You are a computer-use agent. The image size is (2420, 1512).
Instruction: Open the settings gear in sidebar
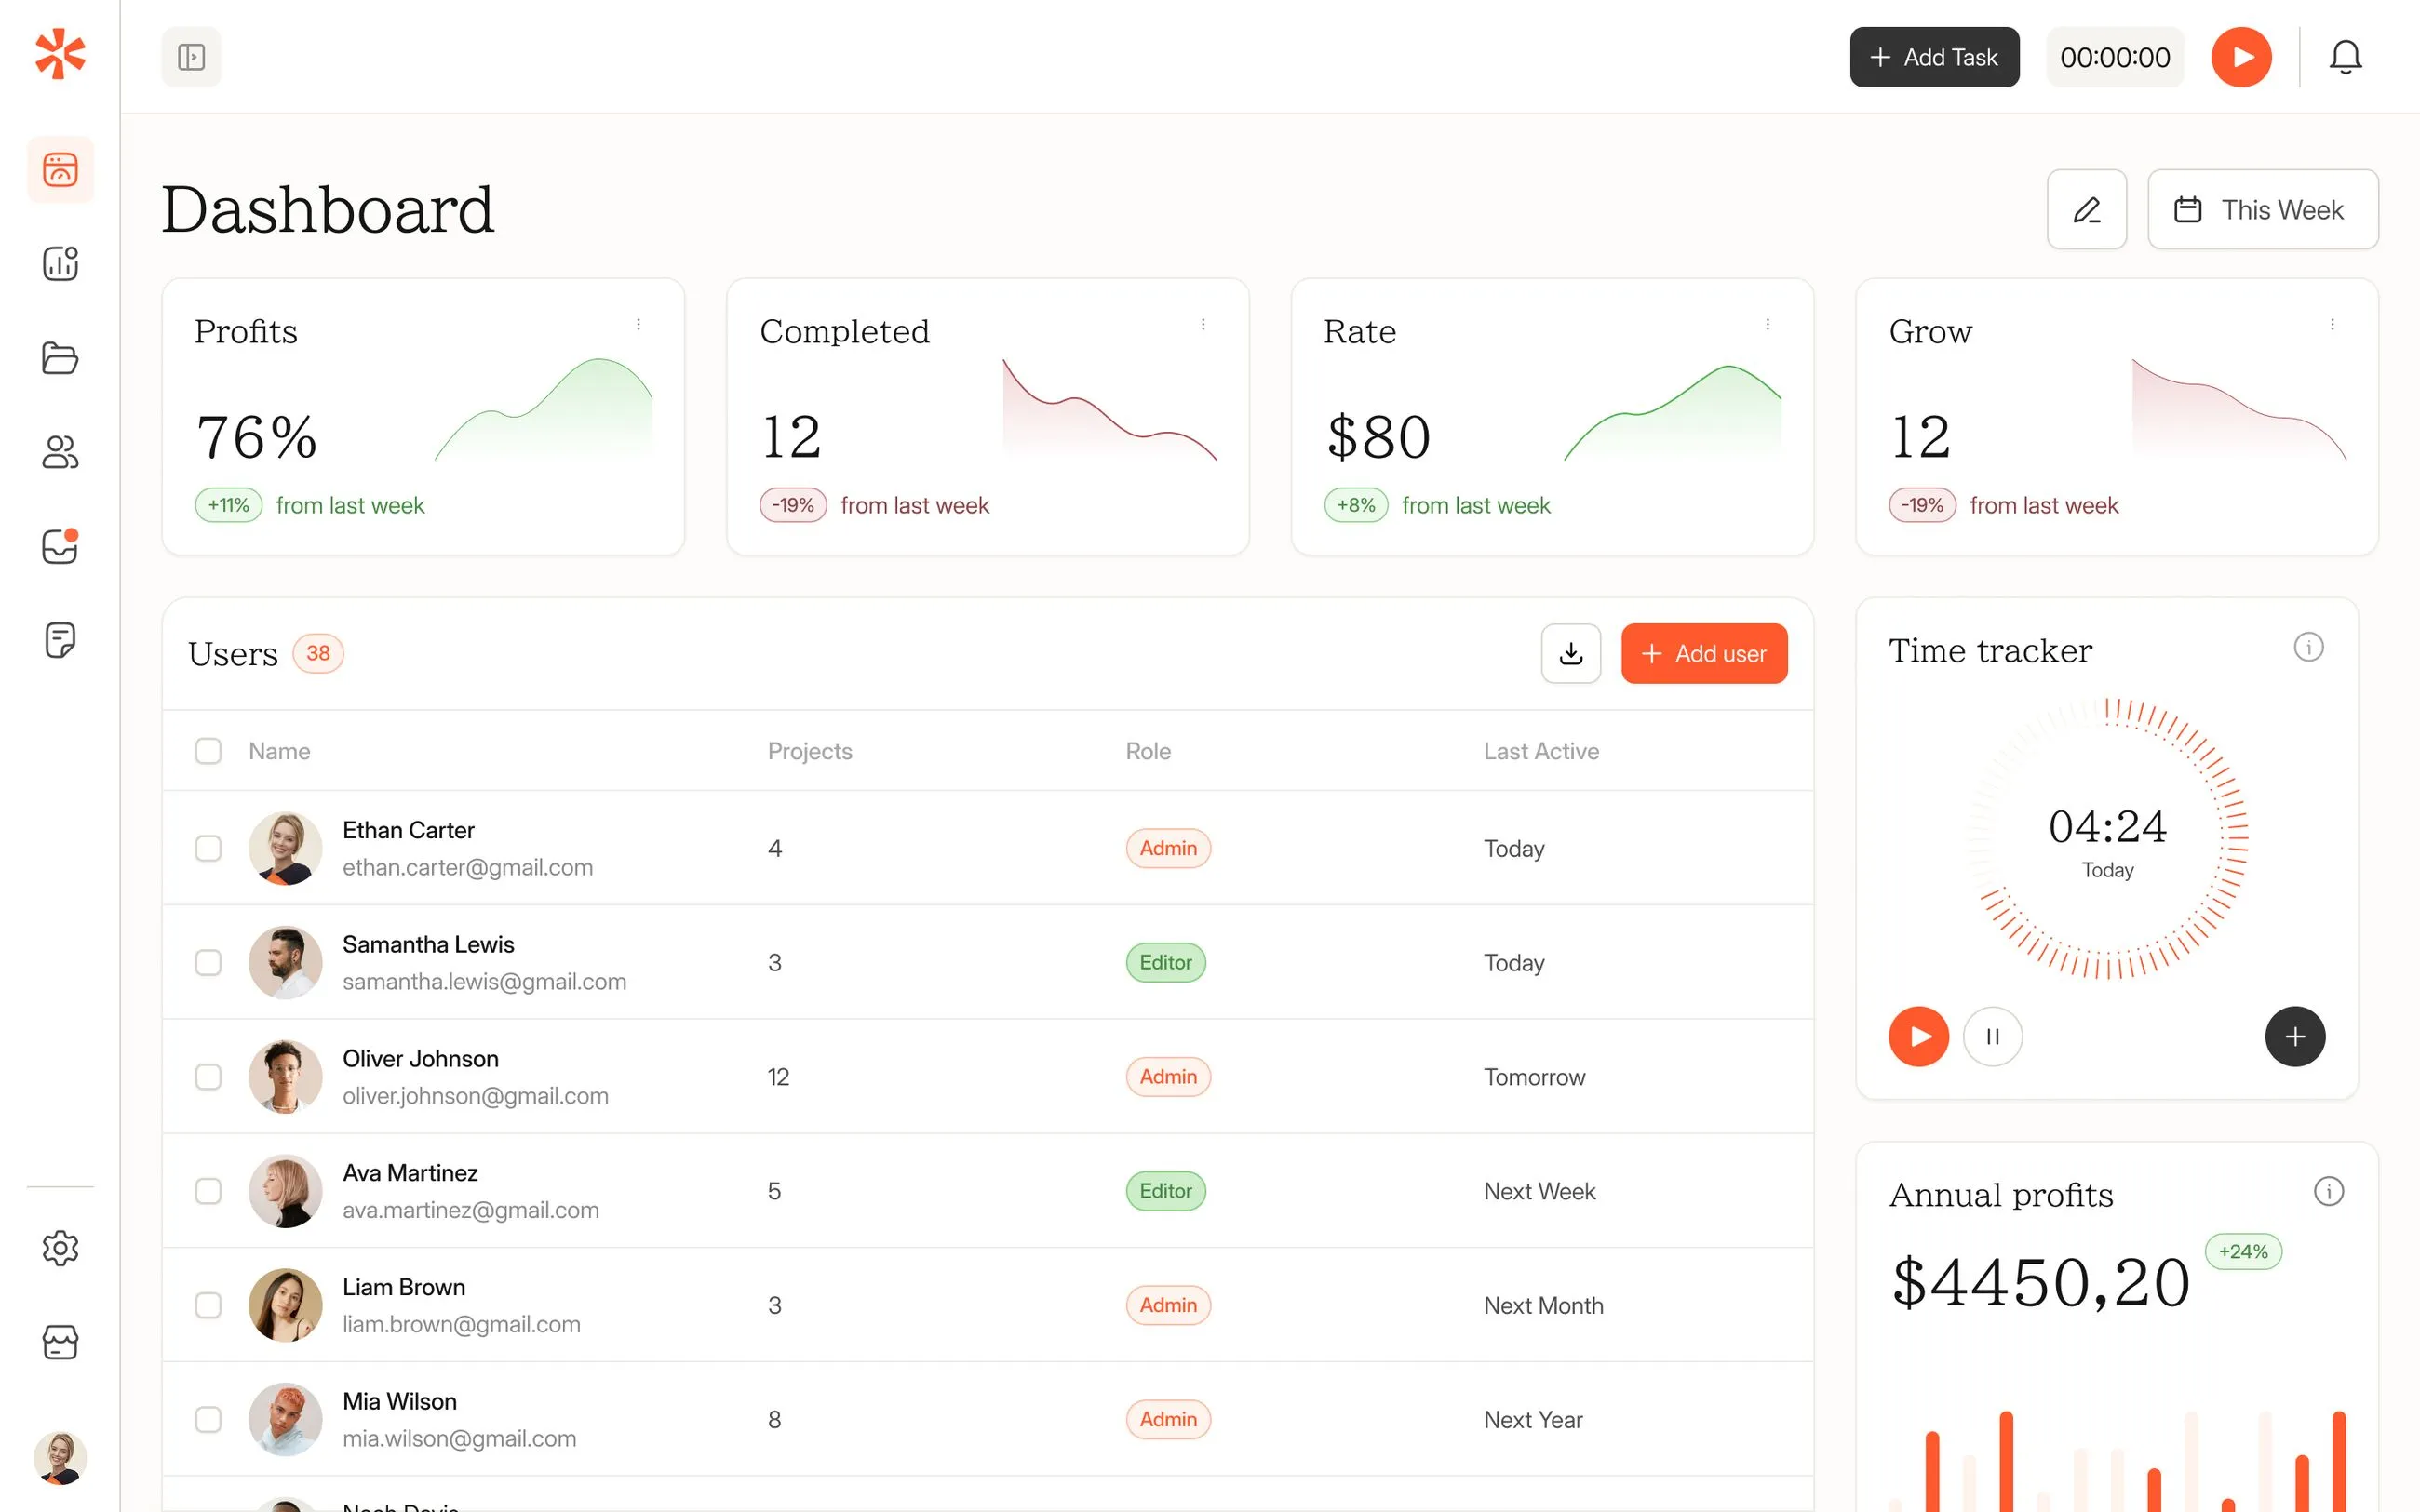click(60, 1248)
